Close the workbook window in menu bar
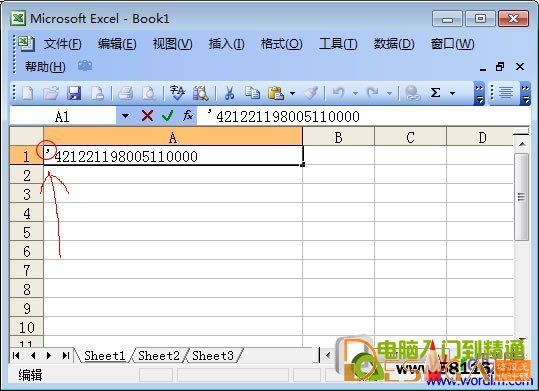Image resolution: width=539 pixels, height=391 pixels. click(520, 66)
